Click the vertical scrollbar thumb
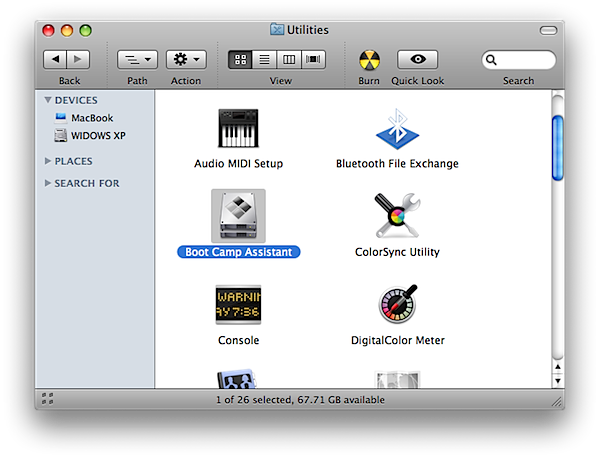Screen dimensions: 600x458 [558, 148]
